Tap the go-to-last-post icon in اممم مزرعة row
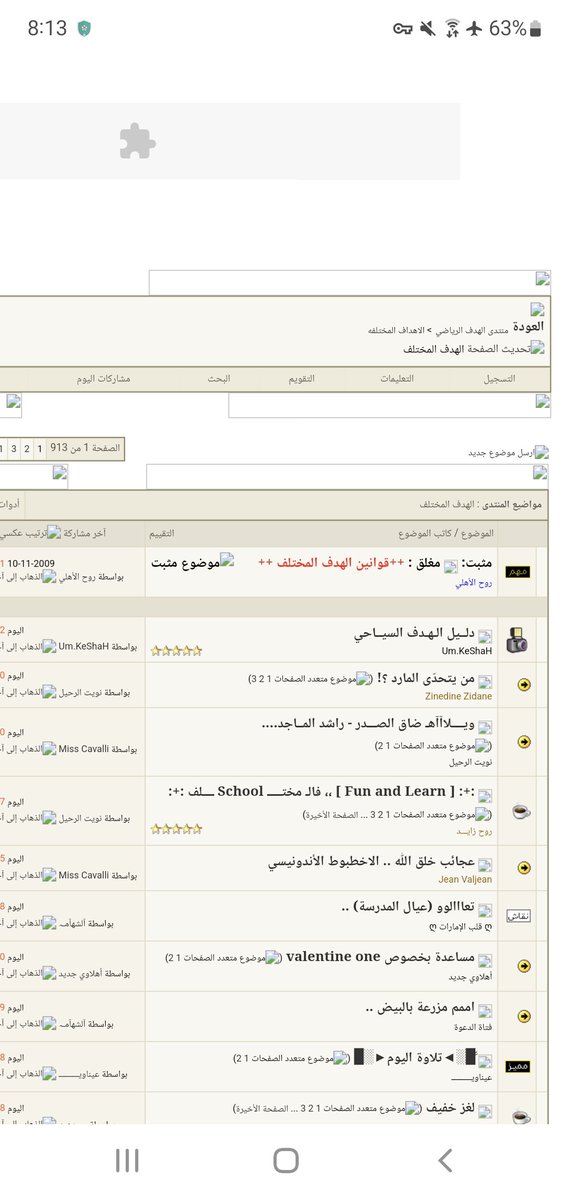 (49, 1025)
